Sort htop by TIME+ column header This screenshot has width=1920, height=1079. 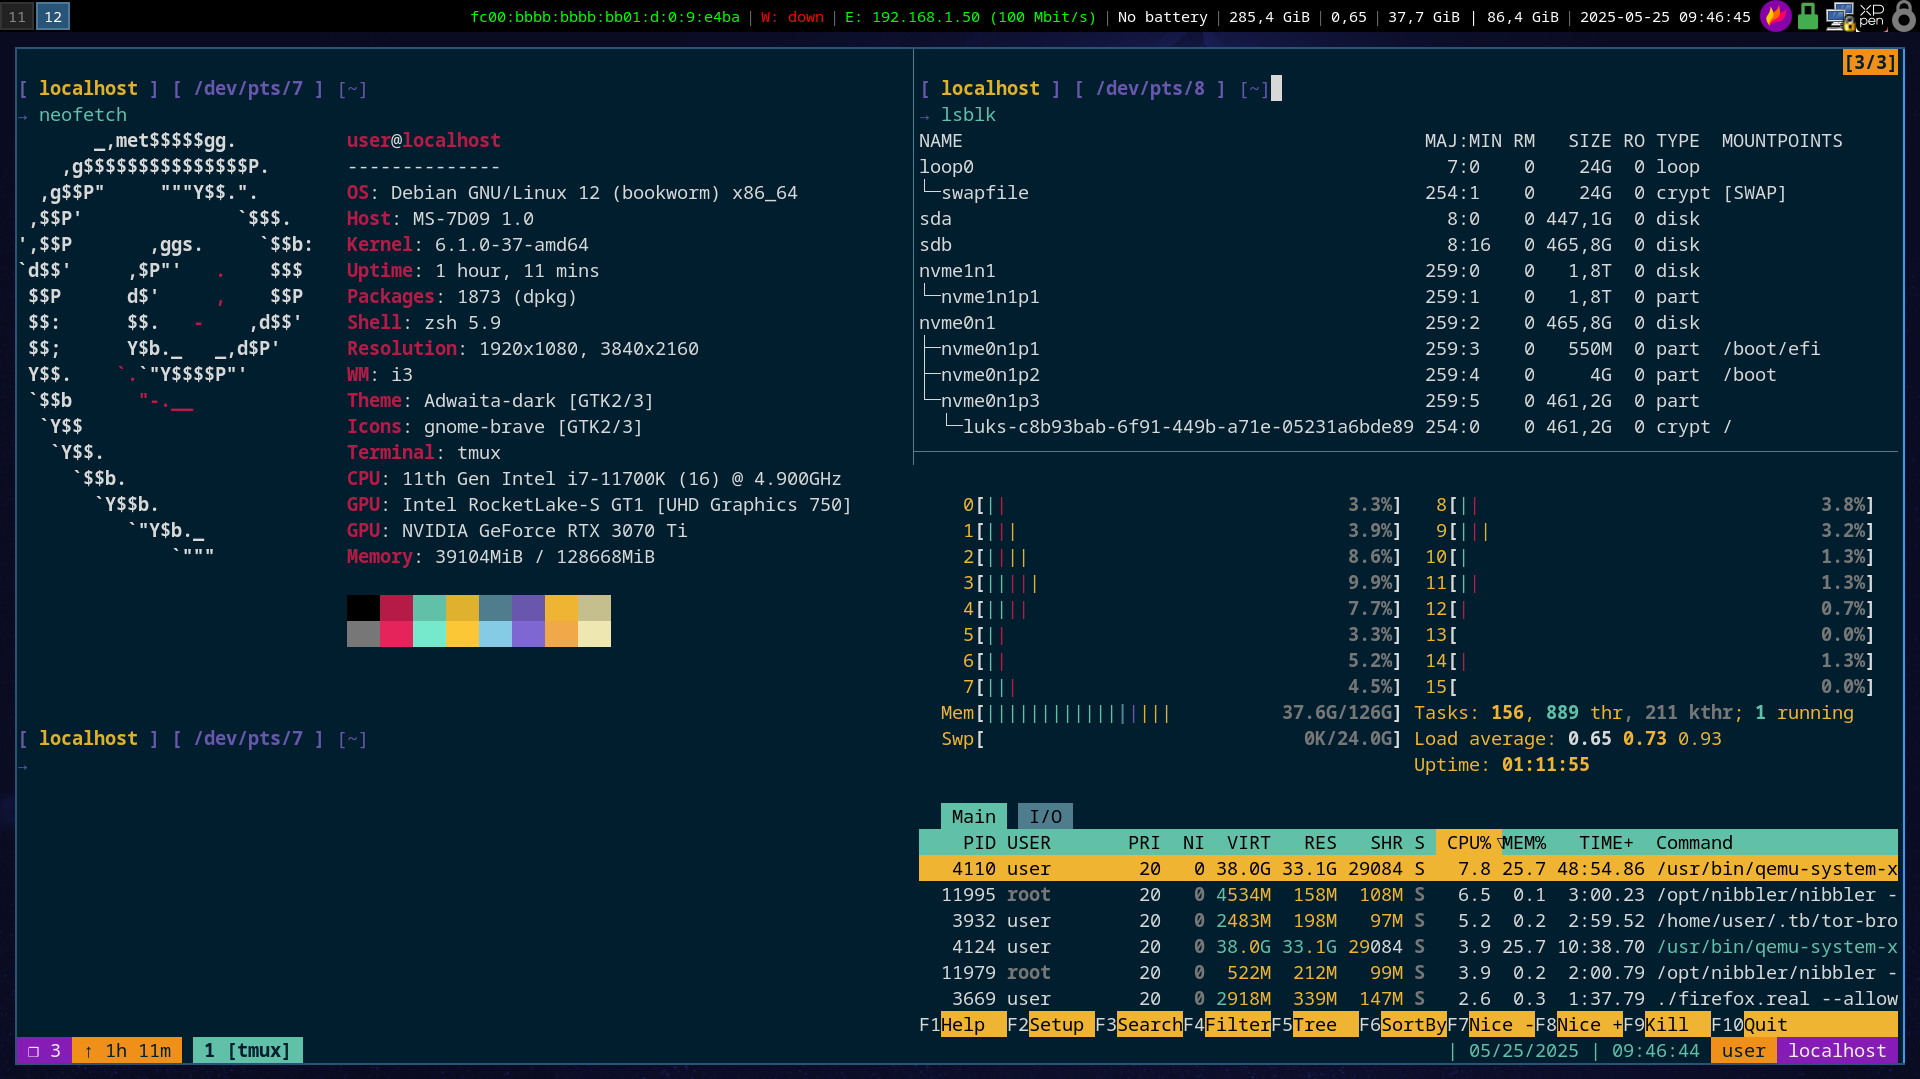[x=1606, y=842]
